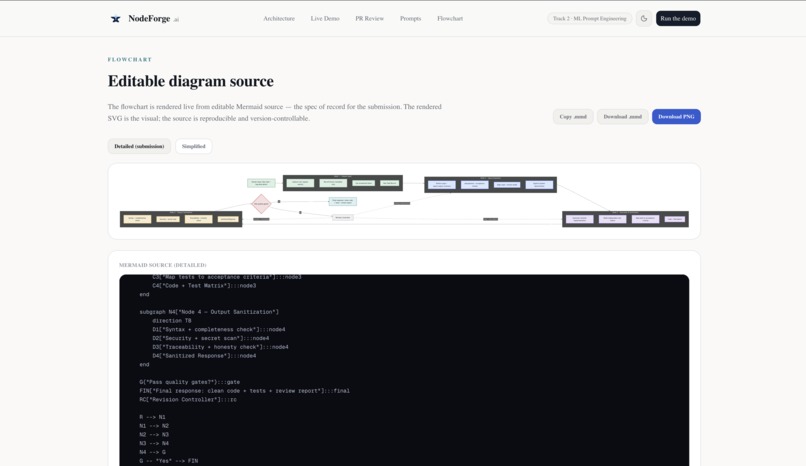This screenshot has height=466, width=806.
Task: Click the 'Security + secret scan' line
Action: click(210, 338)
